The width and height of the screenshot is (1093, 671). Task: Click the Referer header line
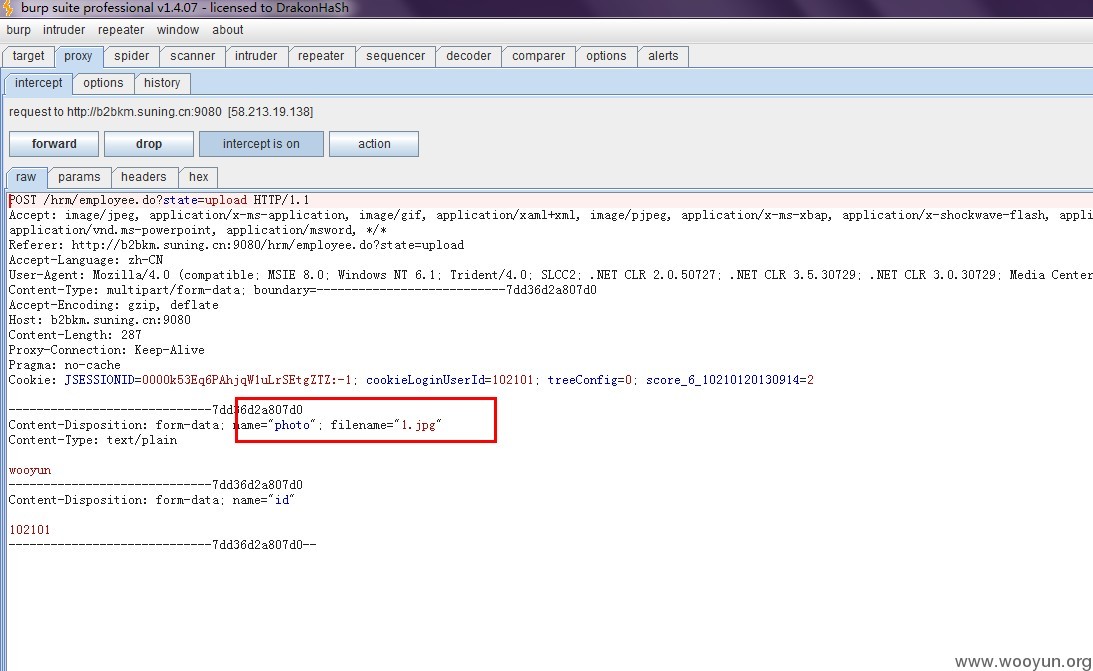(236, 245)
